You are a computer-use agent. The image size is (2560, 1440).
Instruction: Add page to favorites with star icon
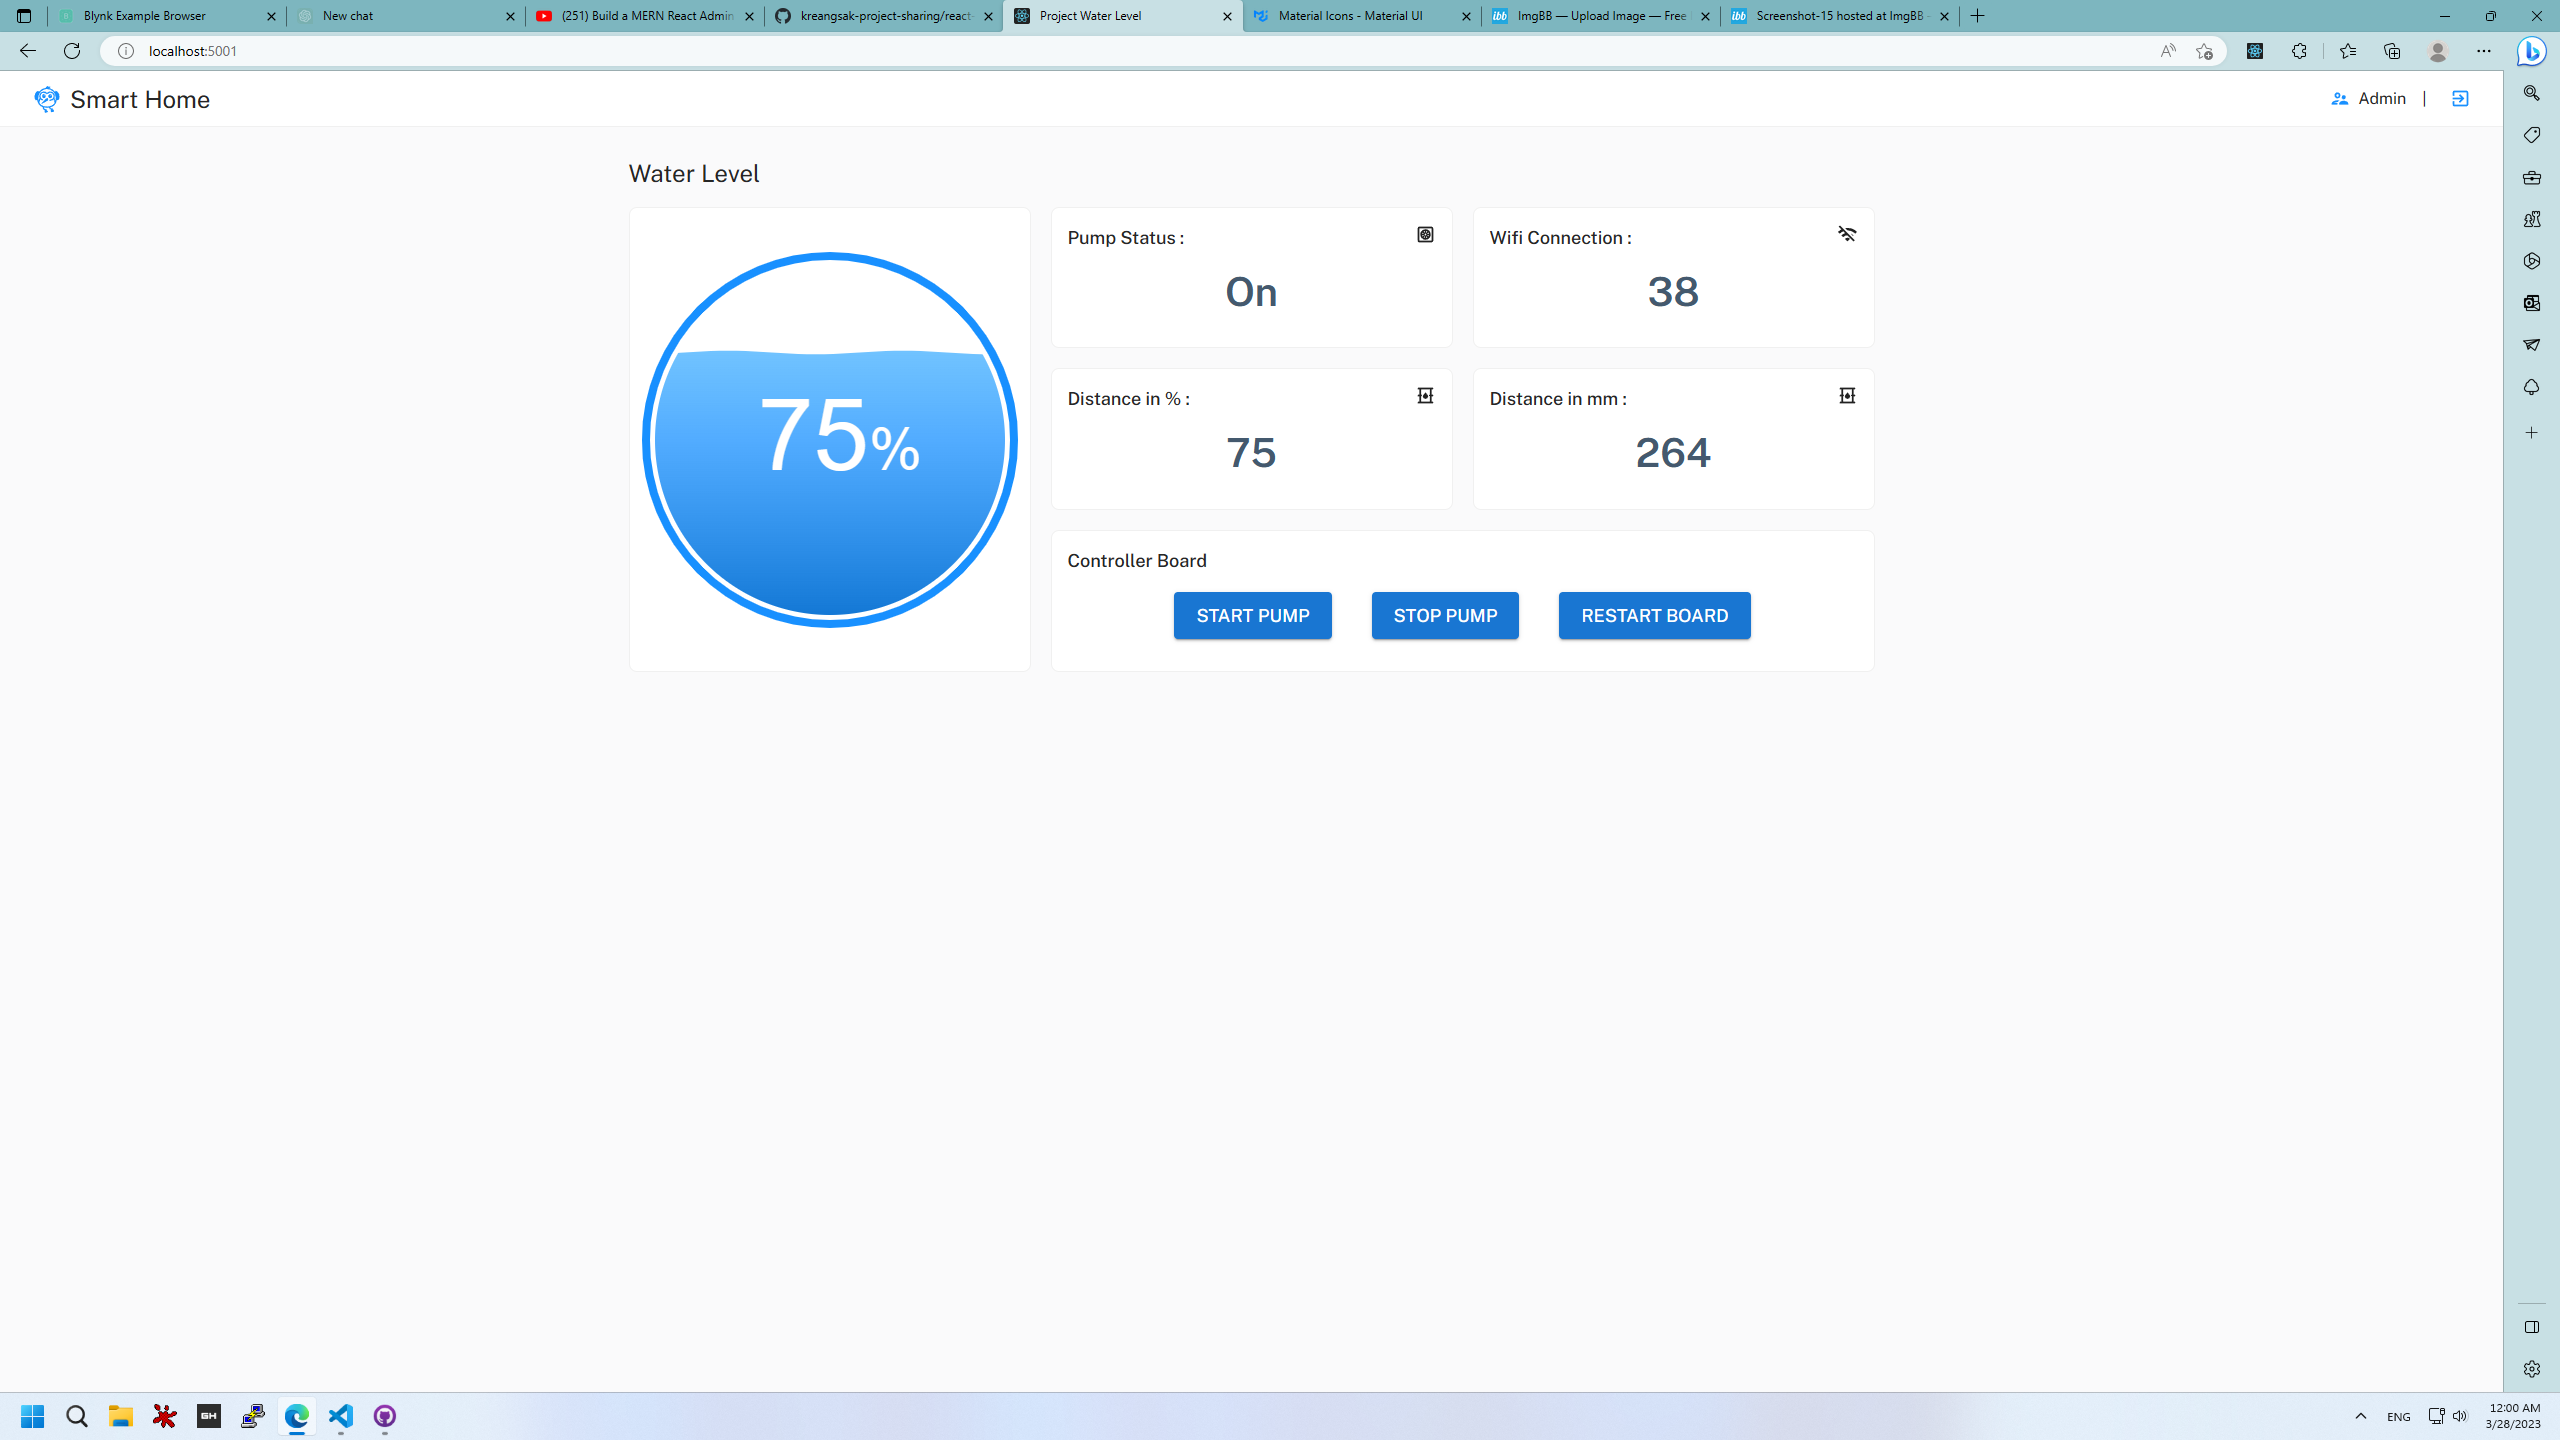click(2204, 51)
